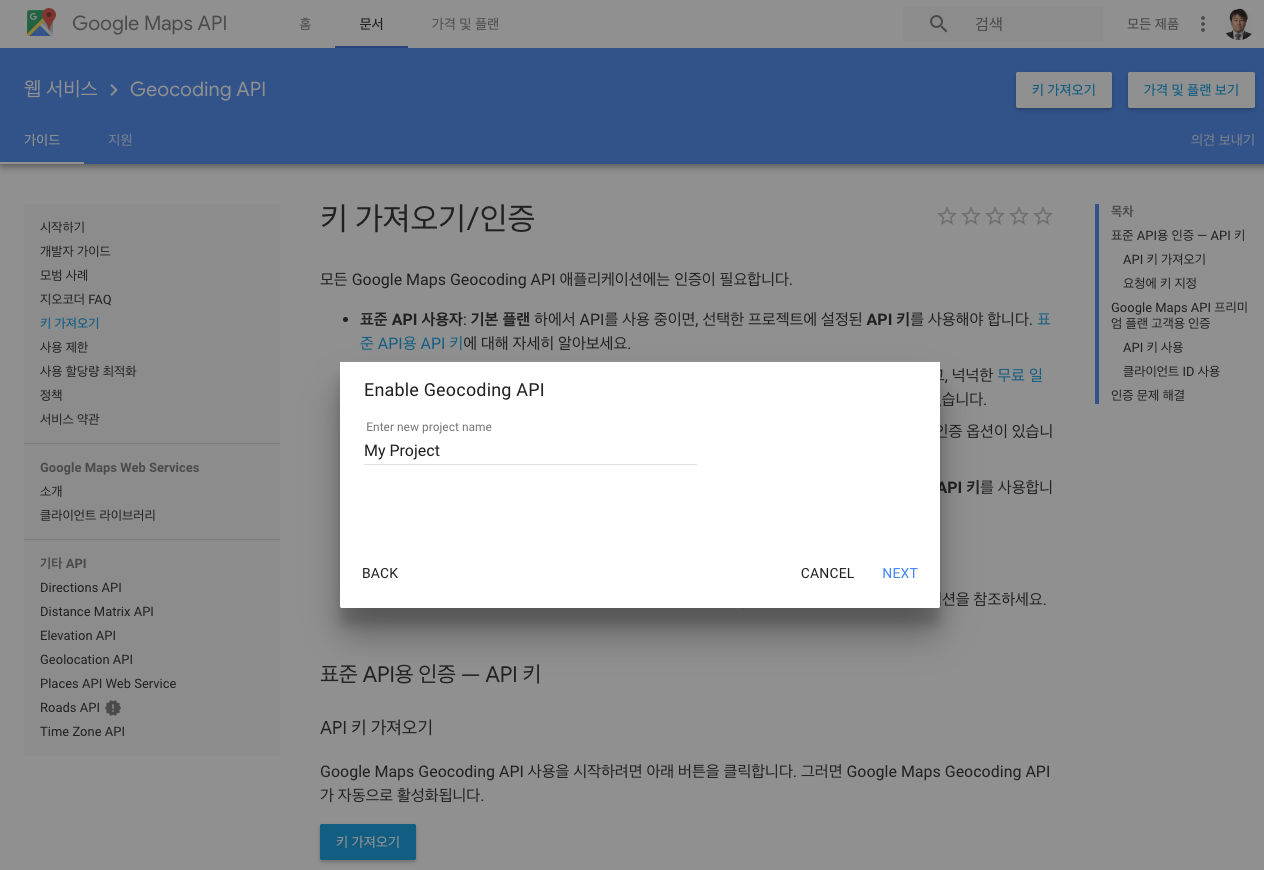Image resolution: width=1264 pixels, height=870 pixels.
Task: Click the breadcrumb chevron before Geocoding API
Action: (x=113, y=89)
